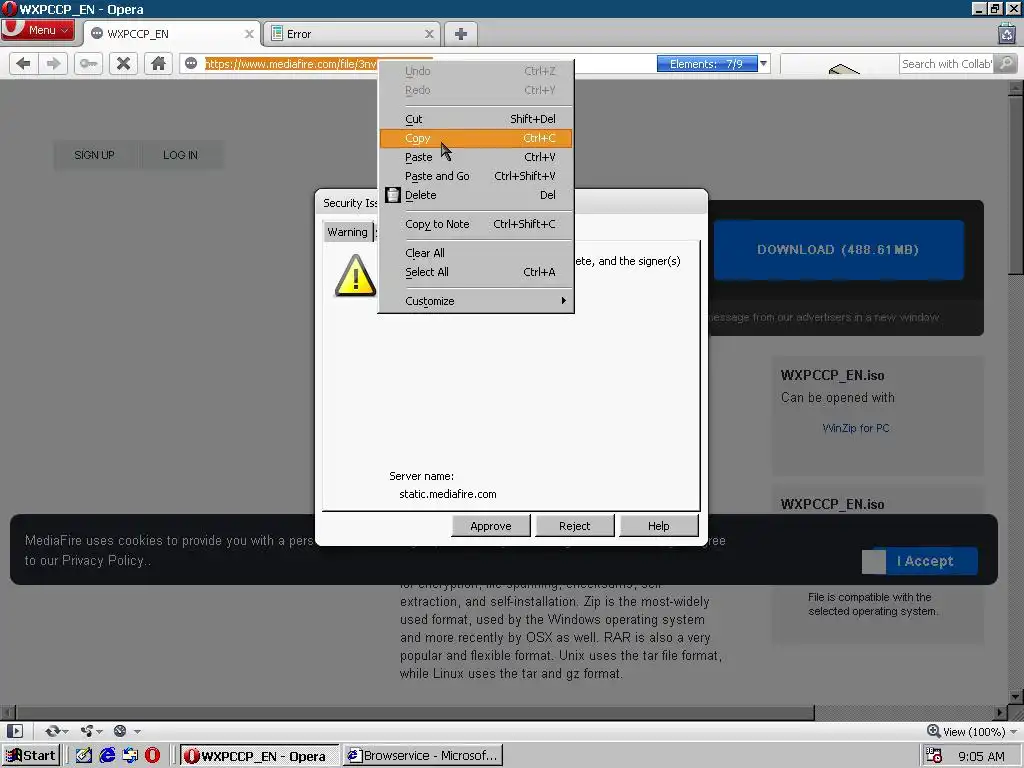Image resolution: width=1024 pixels, height=768 pixels.
Task: Choose Paste from the context menu
Action: click(x=475, y=157)
